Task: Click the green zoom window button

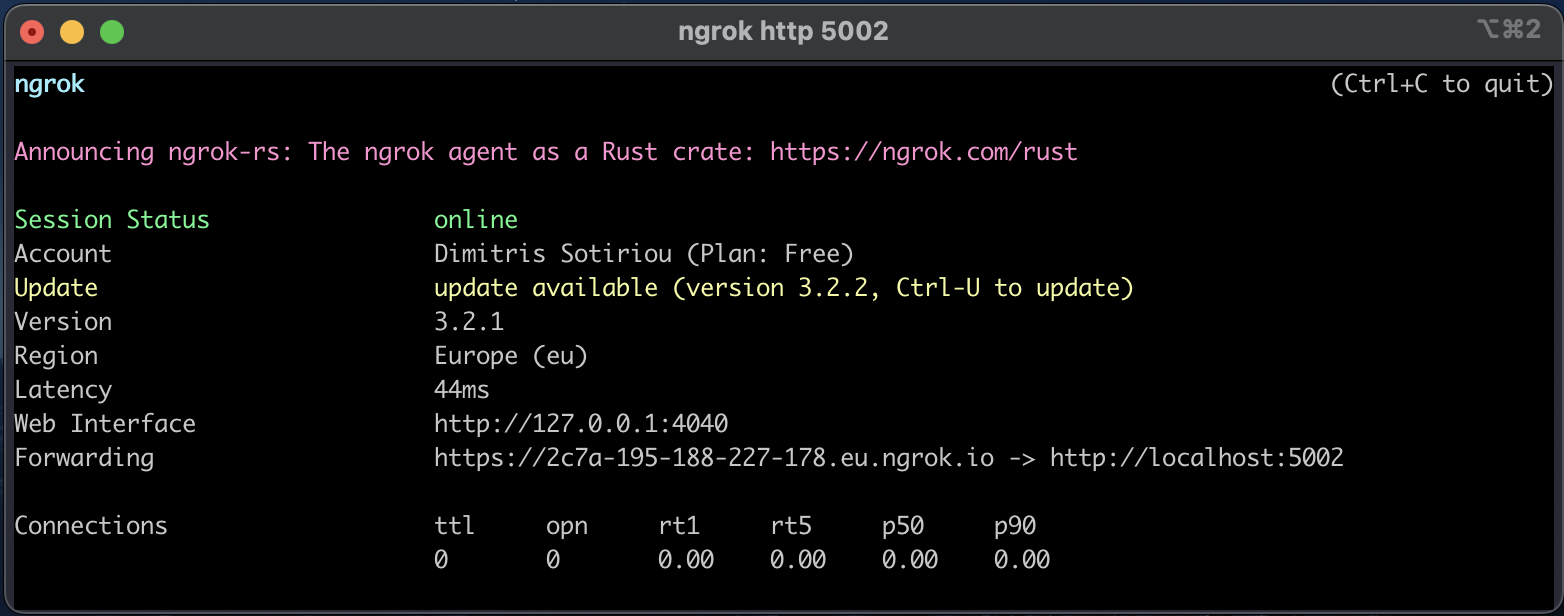Action: coord(112,32)
